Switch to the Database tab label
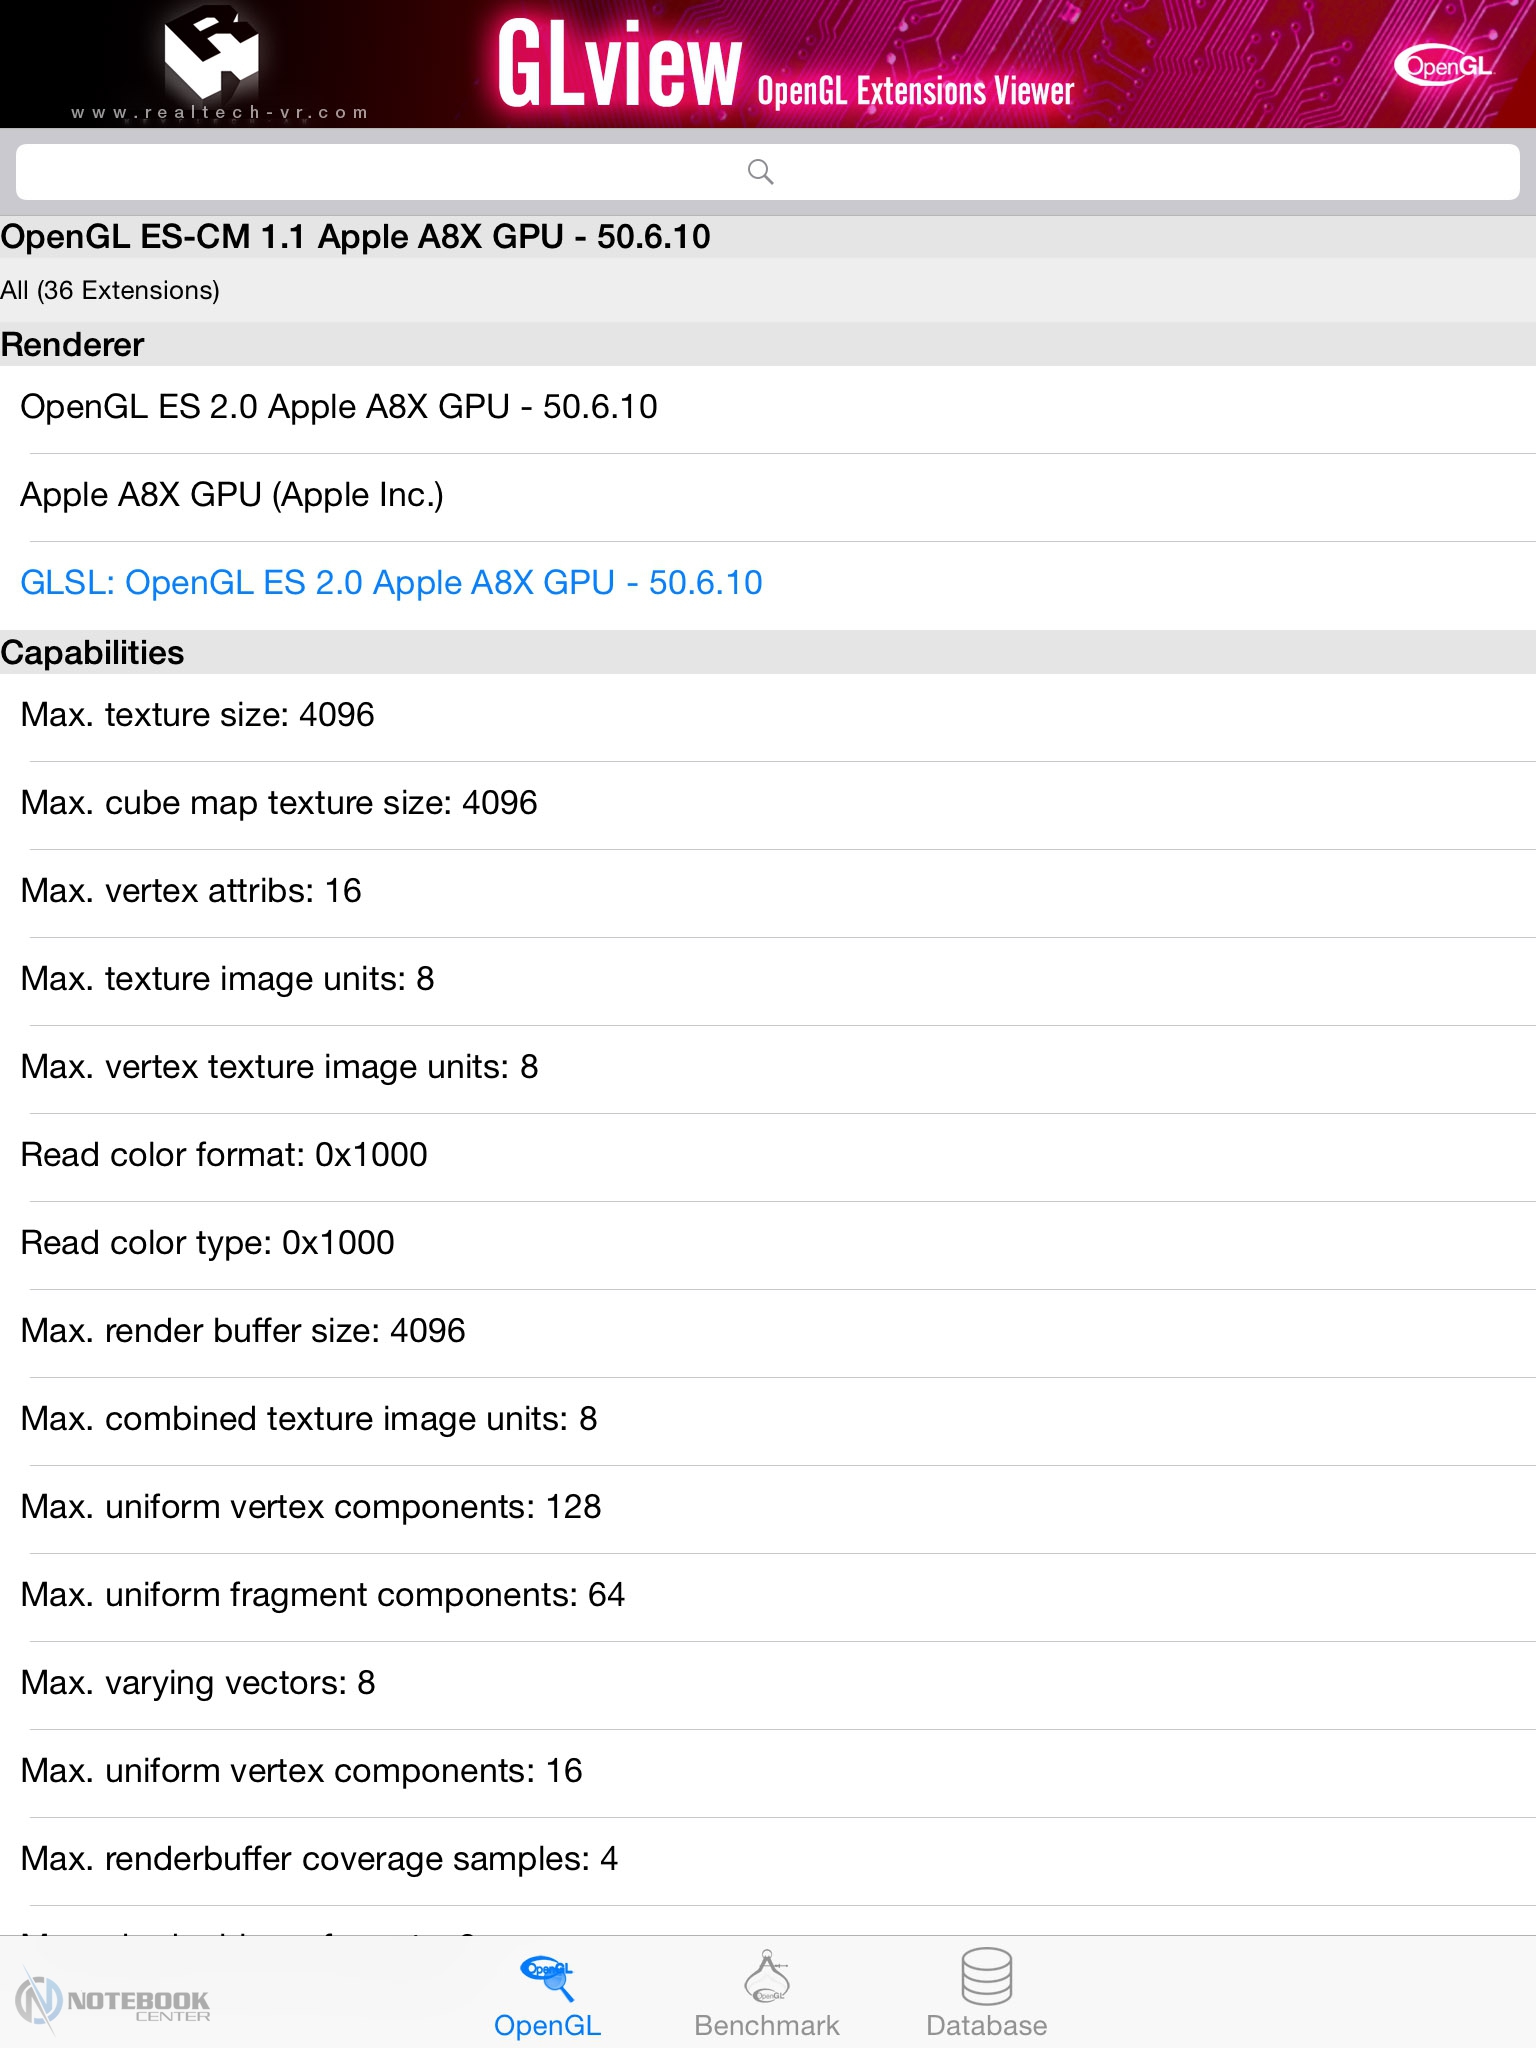Viewport: 1536px width, 2048px height. (x=986, y=2025)
